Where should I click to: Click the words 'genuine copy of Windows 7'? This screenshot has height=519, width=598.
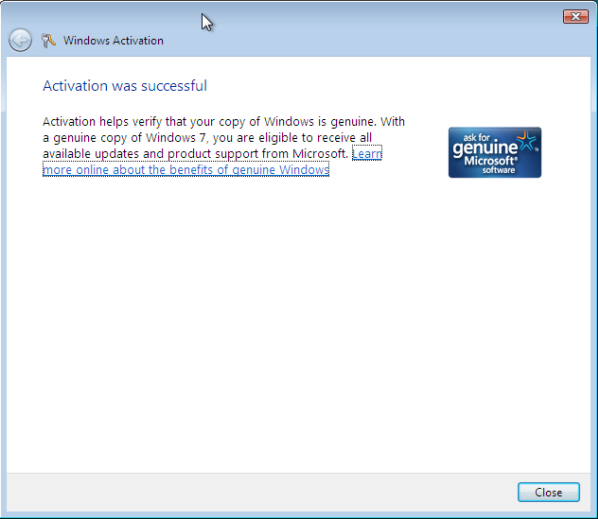130,138
